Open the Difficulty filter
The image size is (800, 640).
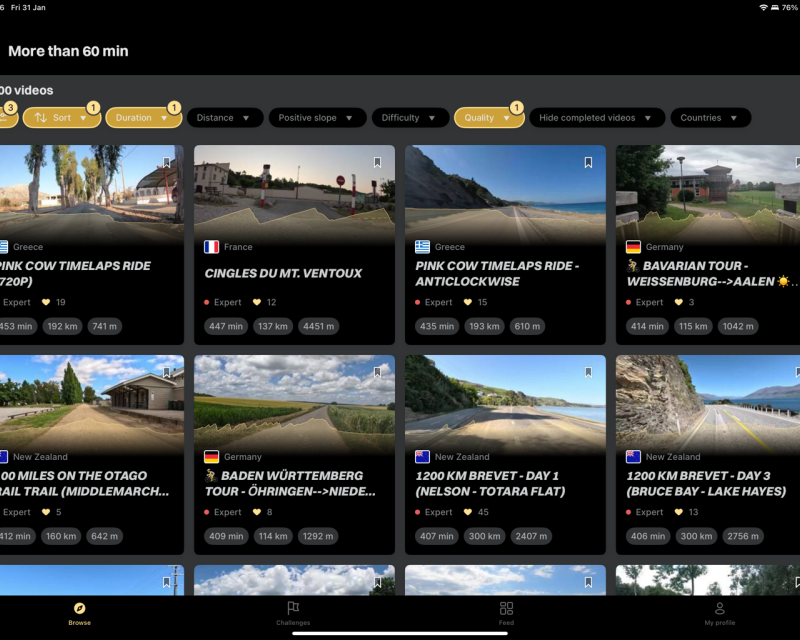410,117
